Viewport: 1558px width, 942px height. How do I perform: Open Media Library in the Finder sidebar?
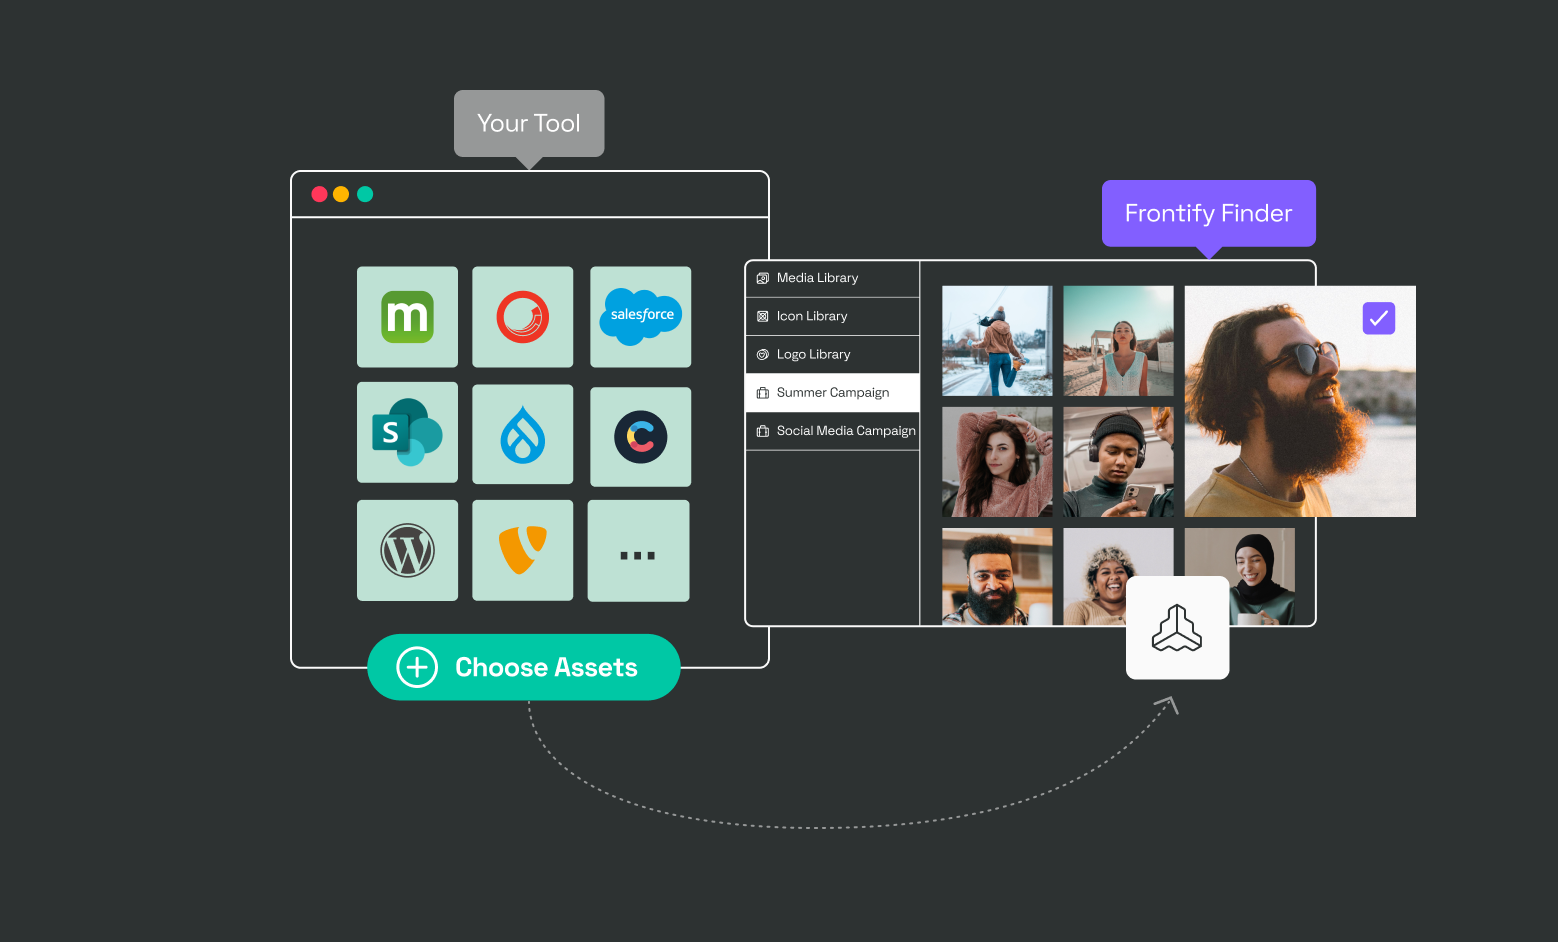coord(832,279)
